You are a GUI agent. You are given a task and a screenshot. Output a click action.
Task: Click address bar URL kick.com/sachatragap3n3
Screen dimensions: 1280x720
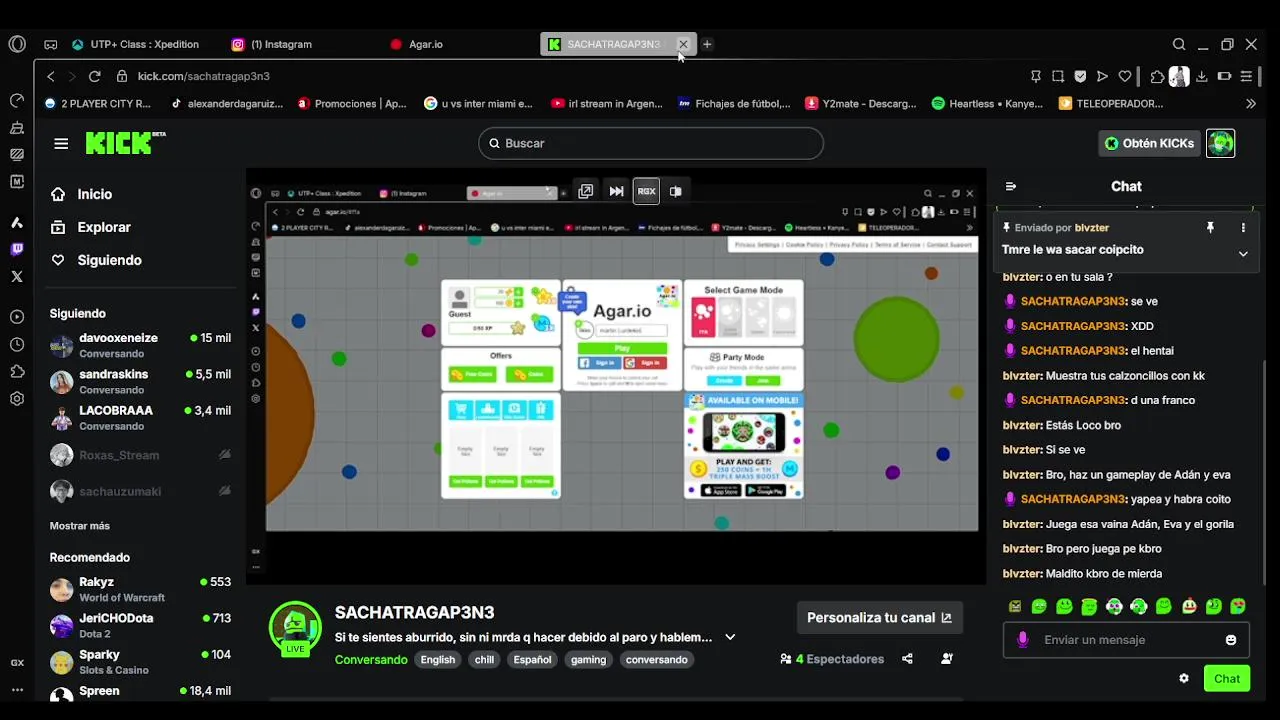pyautogui.click(x=204, y=76)
